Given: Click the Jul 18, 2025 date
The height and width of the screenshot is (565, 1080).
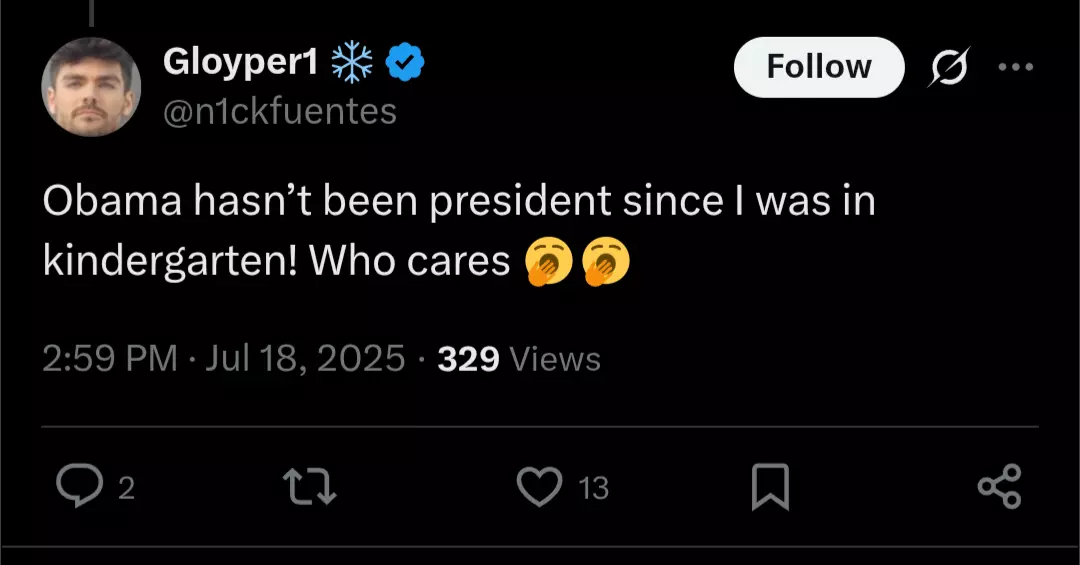Looking at the screenshot, I should pyautogui.click(x=305, y=358).
